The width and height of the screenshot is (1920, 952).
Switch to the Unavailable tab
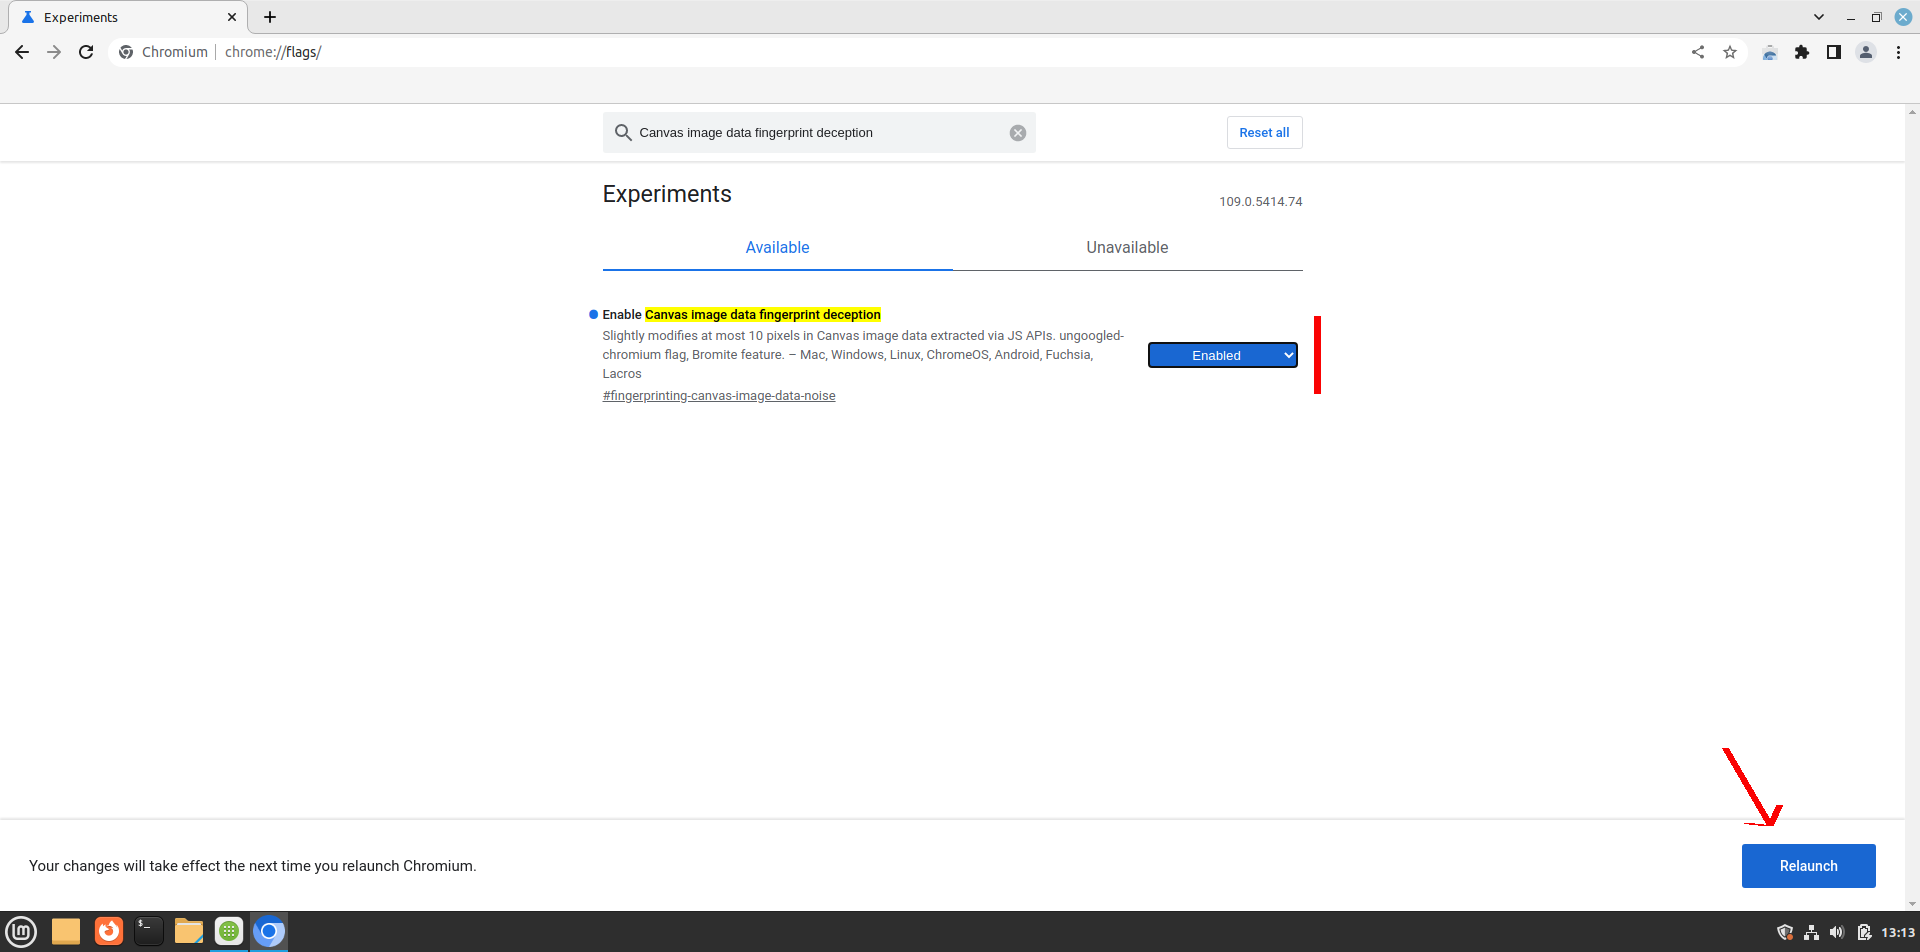click(1127, 248)
